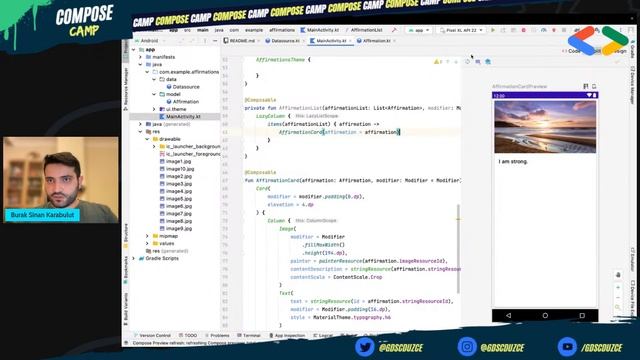The image size is (640, 360).
Task: Click the warning triangle icon in the editor
Action: tap(436, 62)
